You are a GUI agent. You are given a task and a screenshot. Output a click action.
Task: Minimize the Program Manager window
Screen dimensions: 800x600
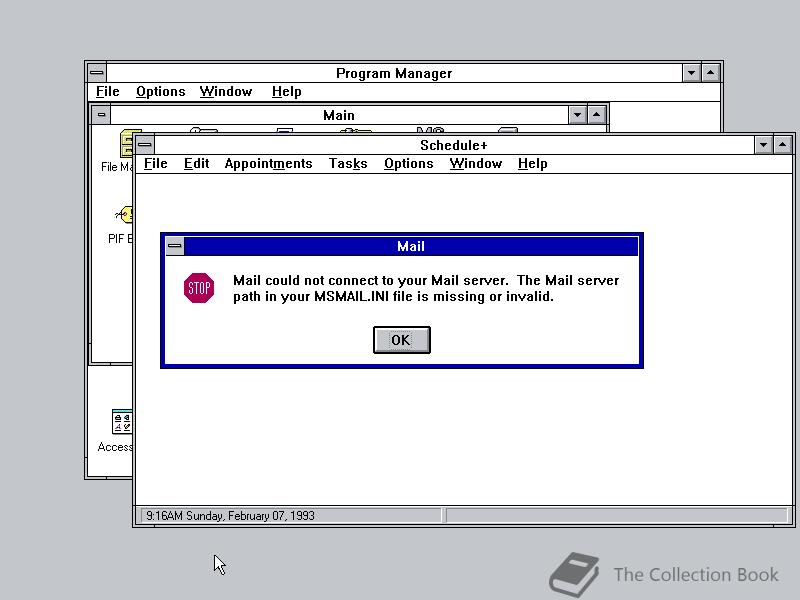click(x=691, y=73)
